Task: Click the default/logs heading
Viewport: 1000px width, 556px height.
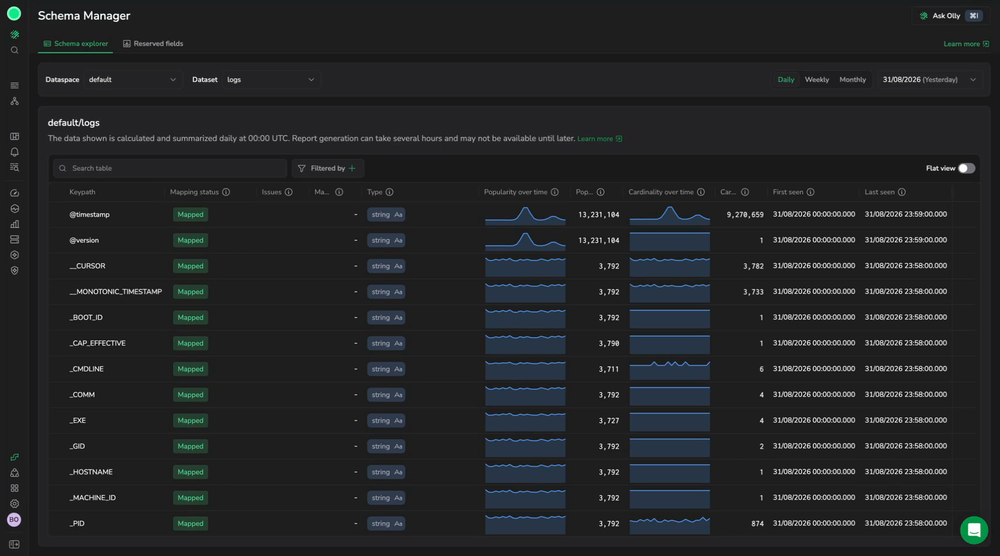Action: pyautogui.click(x=73, y=123)
